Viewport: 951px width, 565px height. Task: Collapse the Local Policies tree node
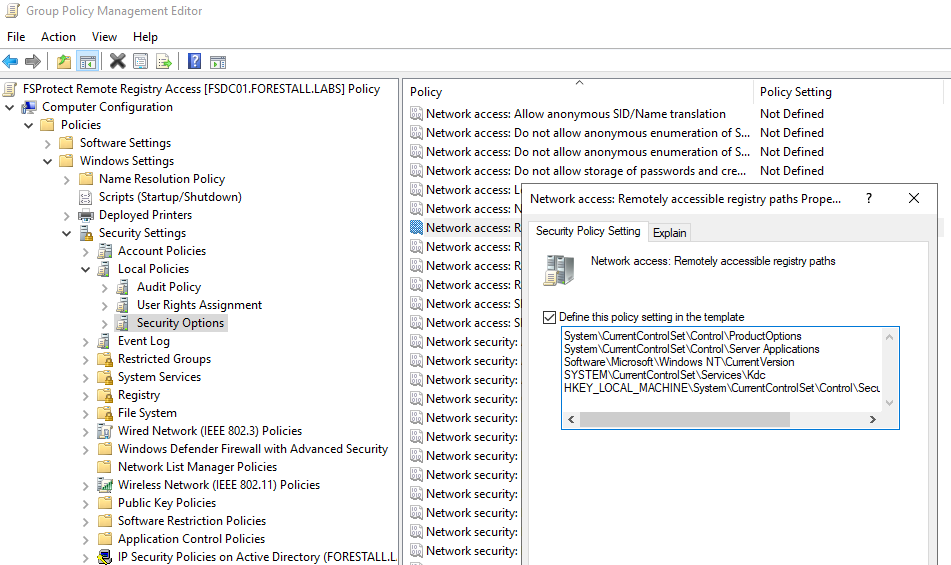click(x=86, y=269)
